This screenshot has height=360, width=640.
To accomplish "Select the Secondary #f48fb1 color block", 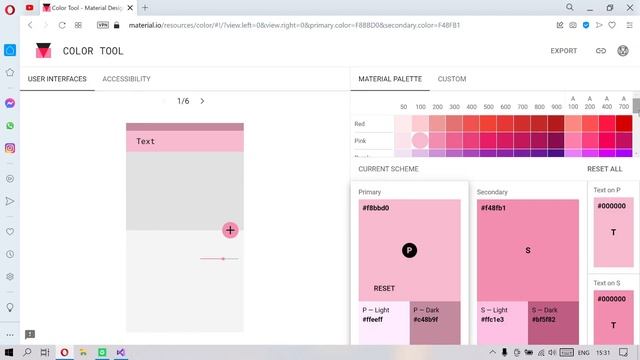I will tap(528, 250).
